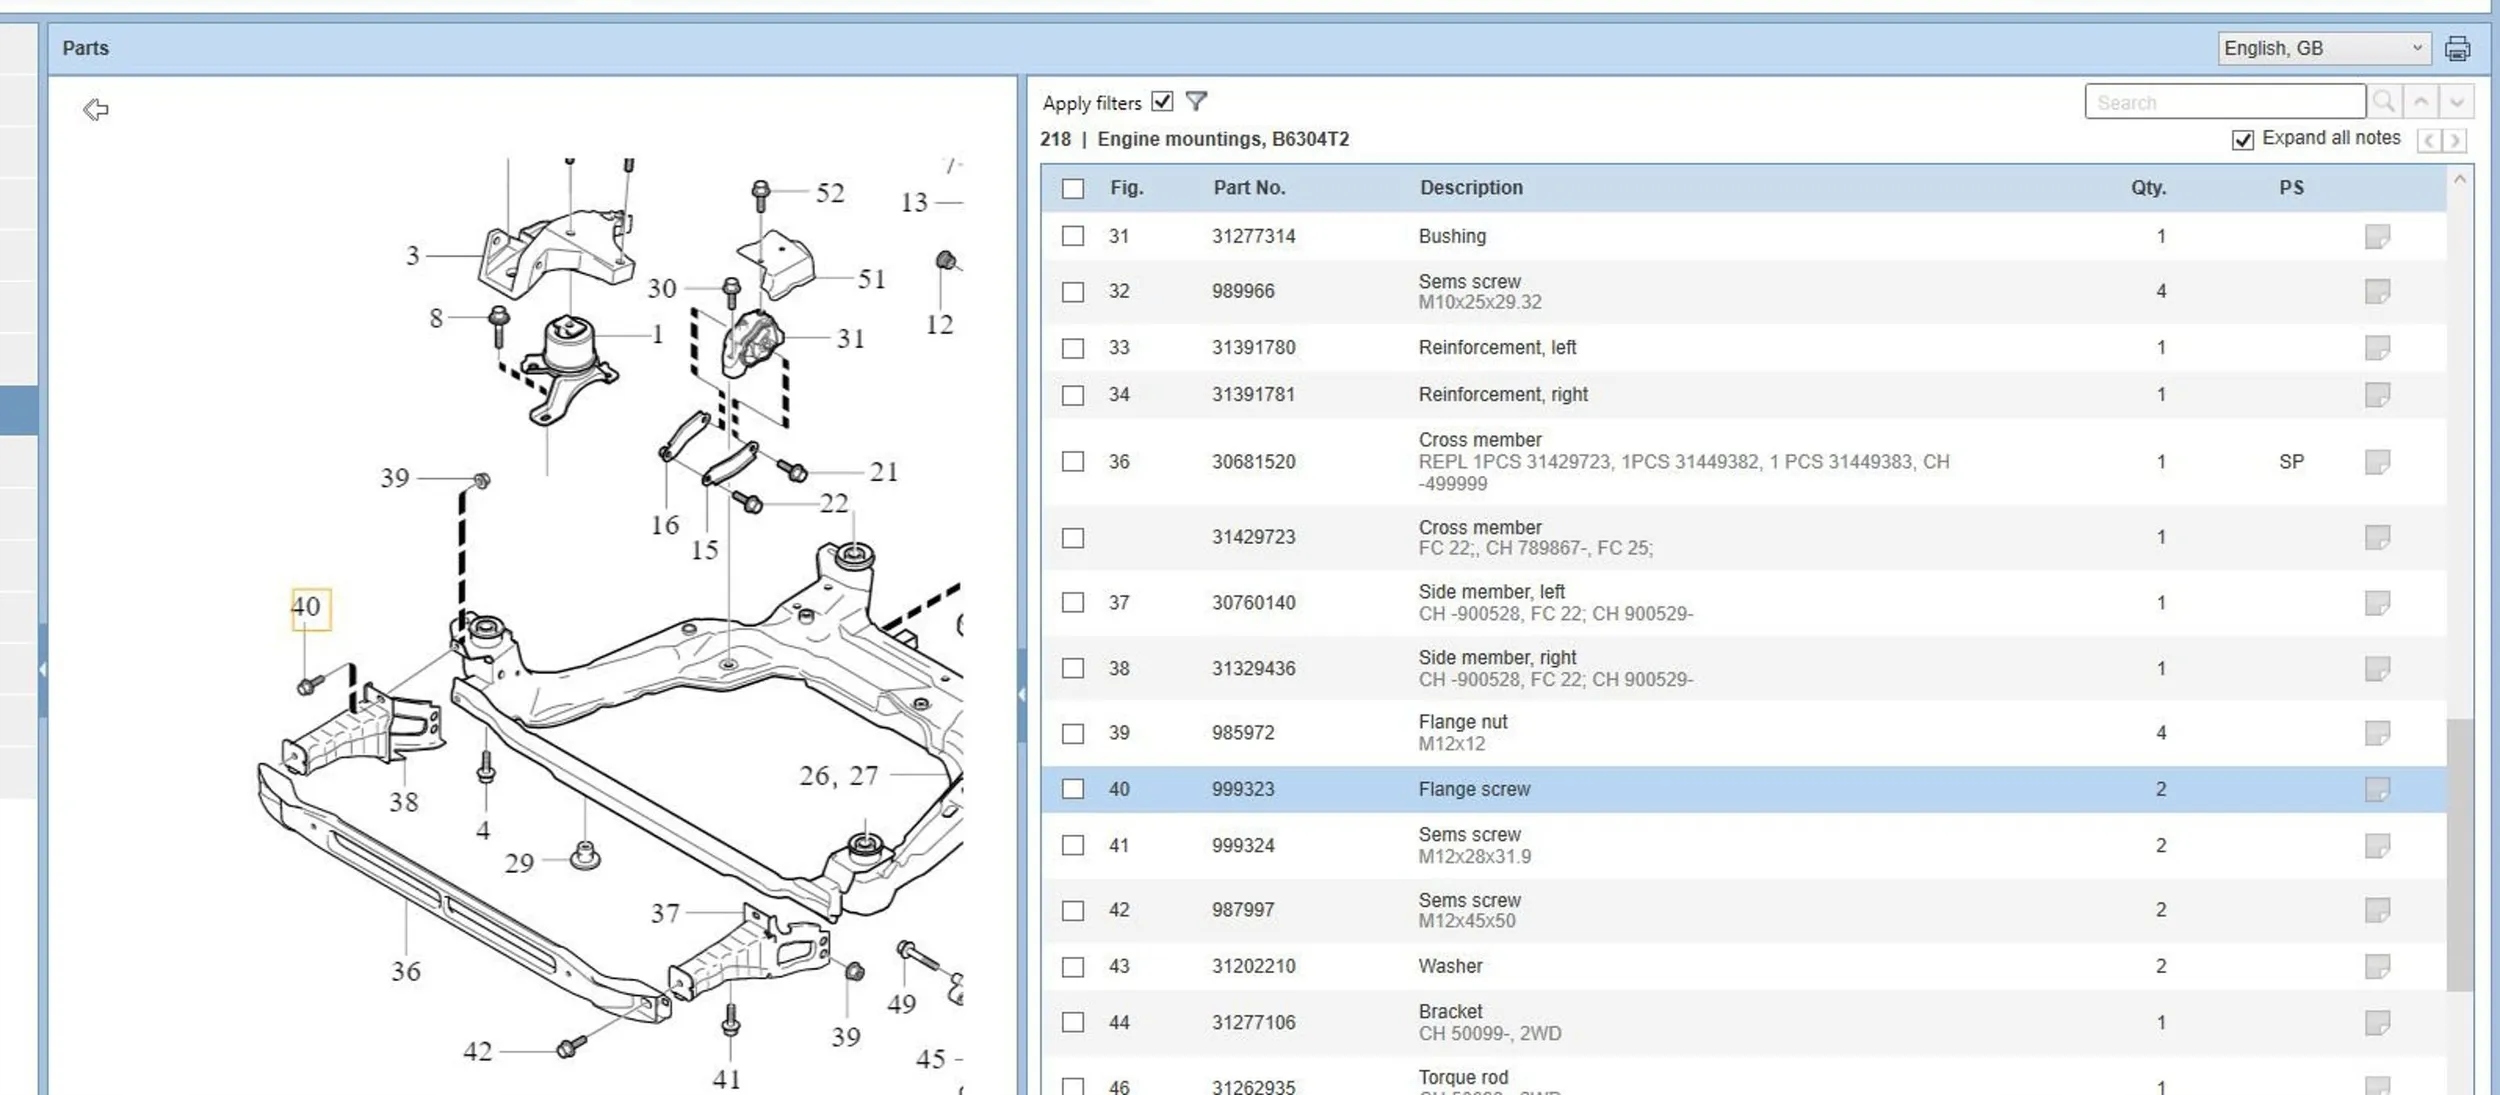
Task: Open the English, GB language dropdown
Action: point(2323,48)
